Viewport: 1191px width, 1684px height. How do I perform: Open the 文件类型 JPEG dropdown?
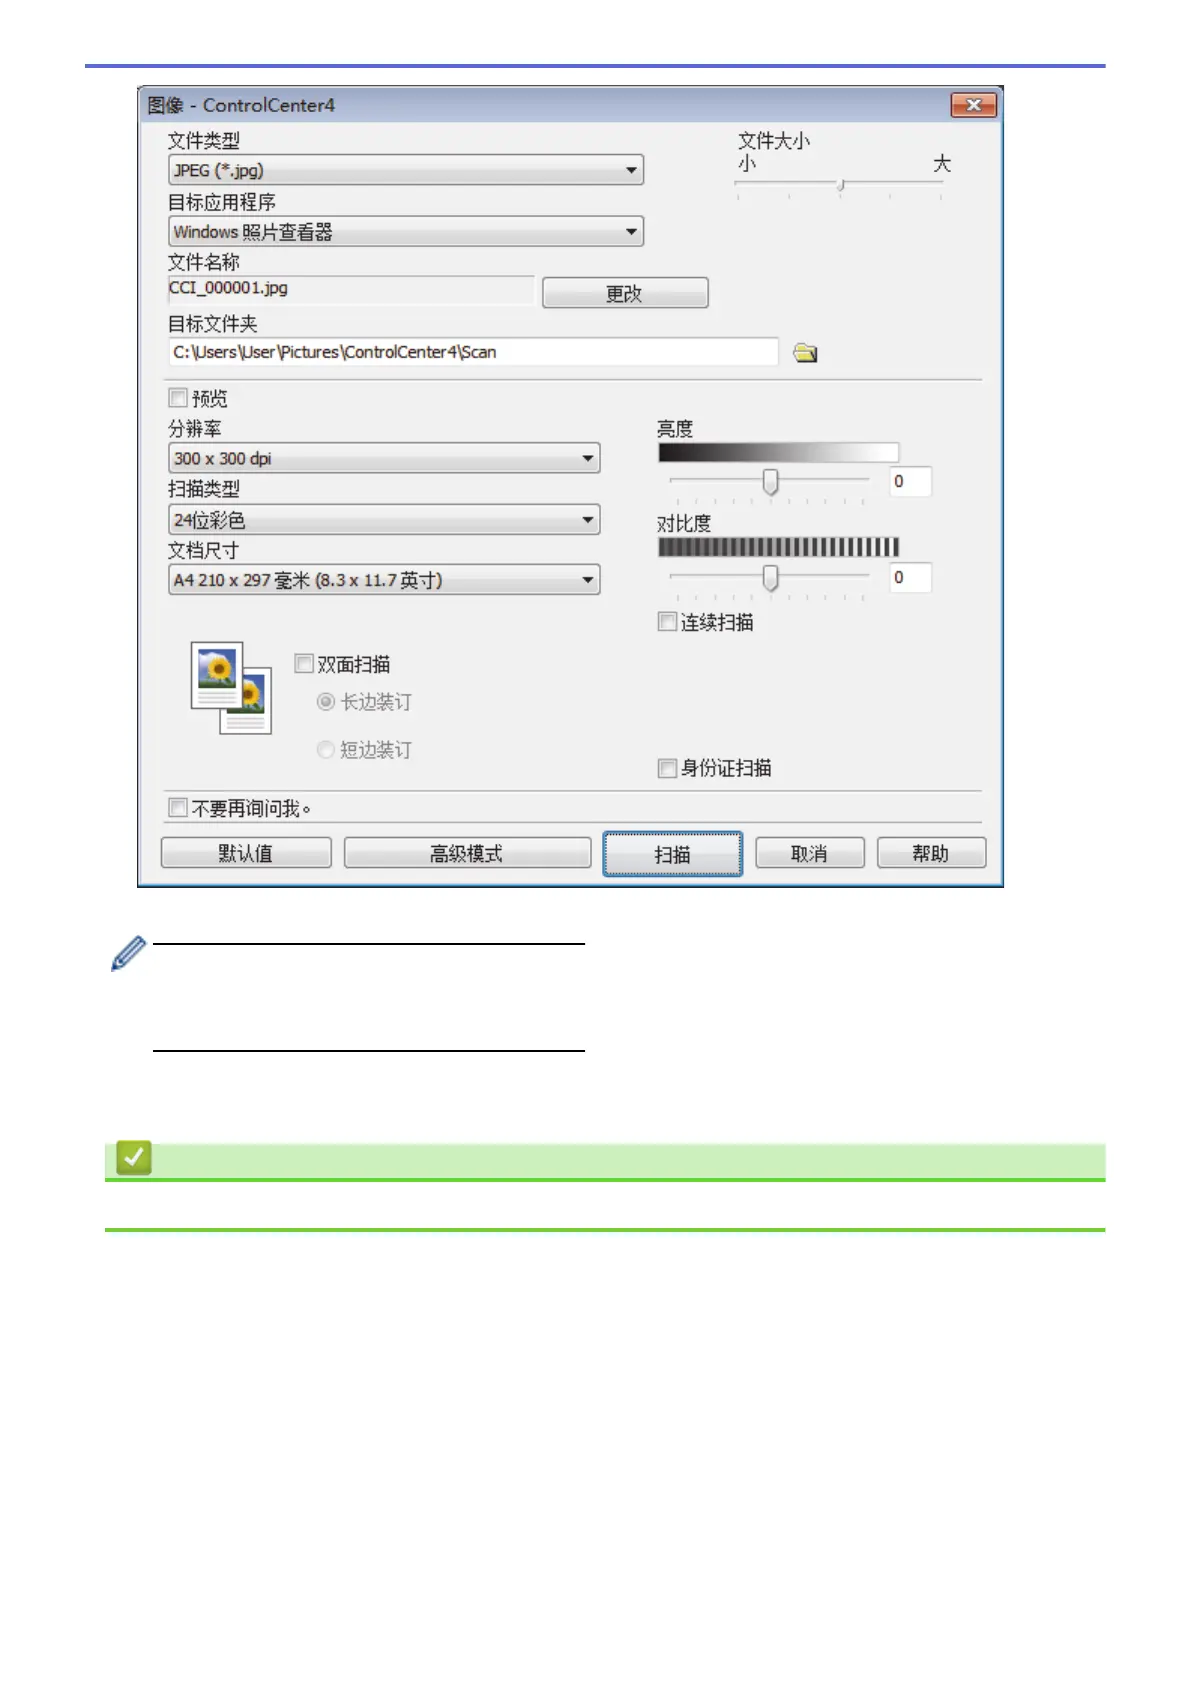[x=406, y=170]
